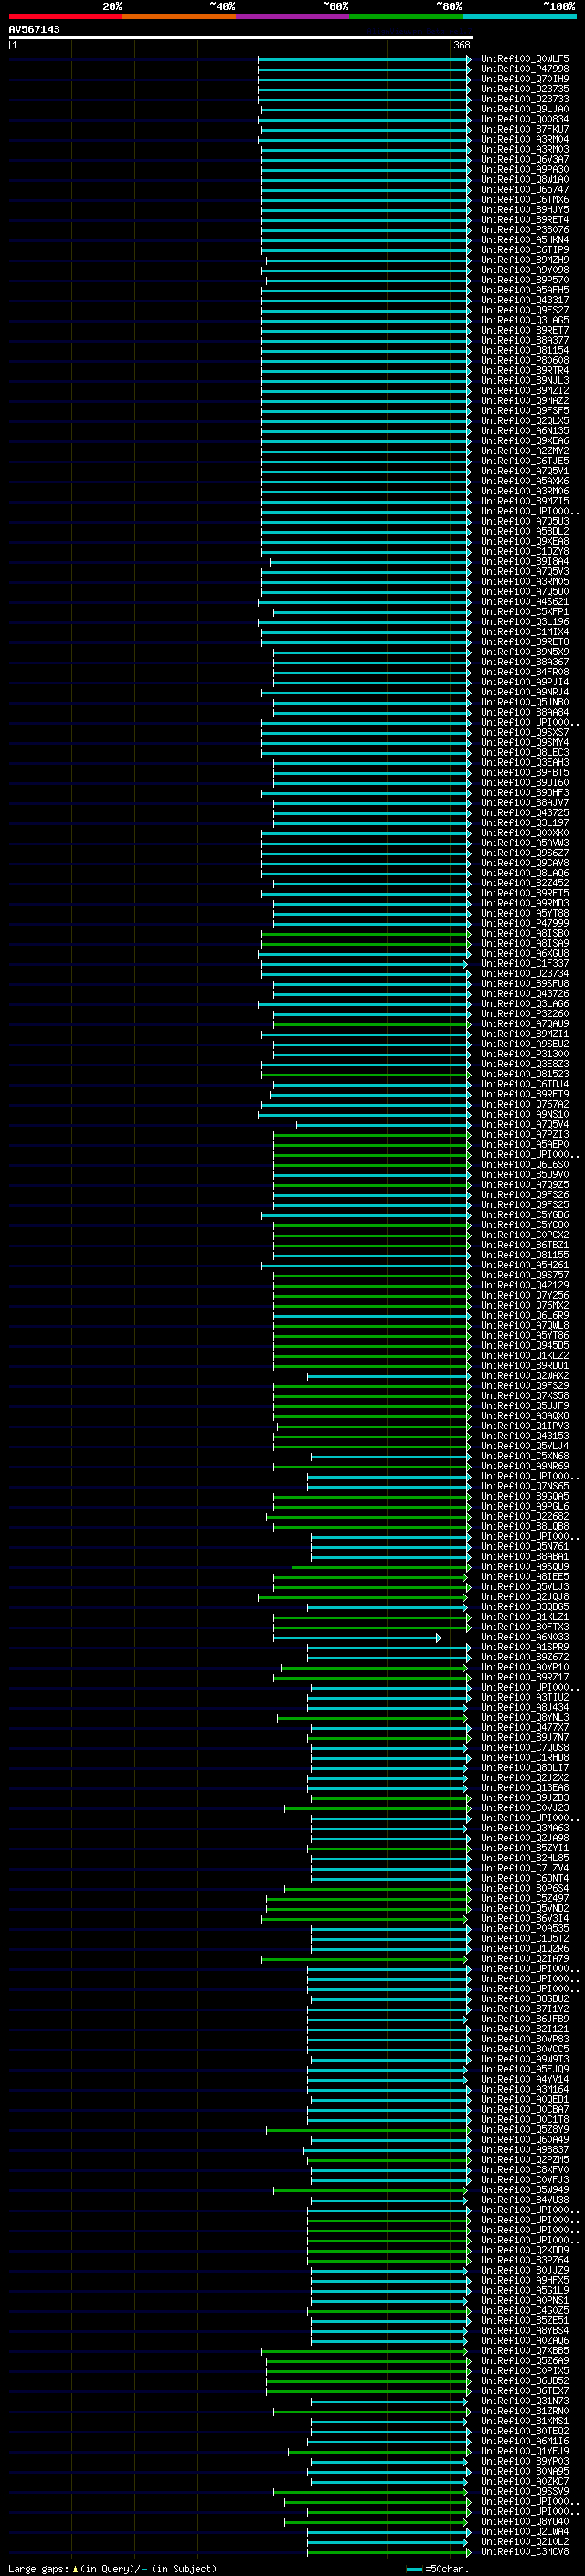Click the last hit UniRef100_C3MCV8
Image resolution: width=585 pixels, height=2576 pixels.
click(x=525, y=2551)
